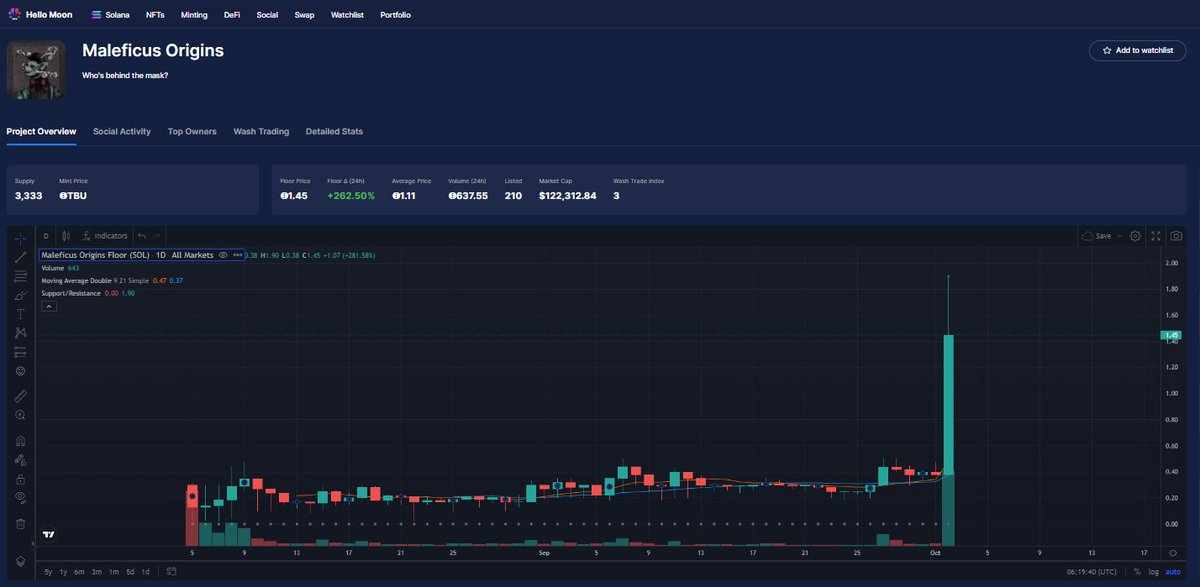1200x587 pixels.
Task: Toggle magnet mode for drawings
Action: [x=20, y=441]
